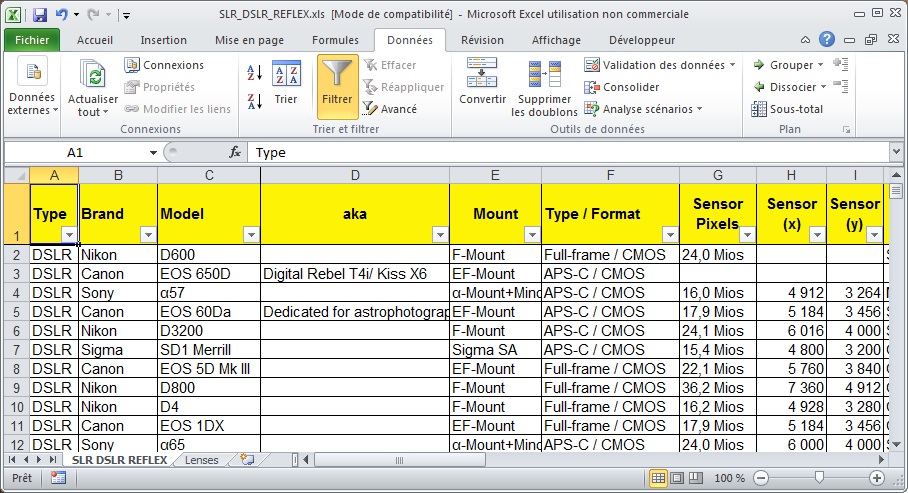Toggle the Filtrer filter button

pyautogui.click(x=337, y=87)
